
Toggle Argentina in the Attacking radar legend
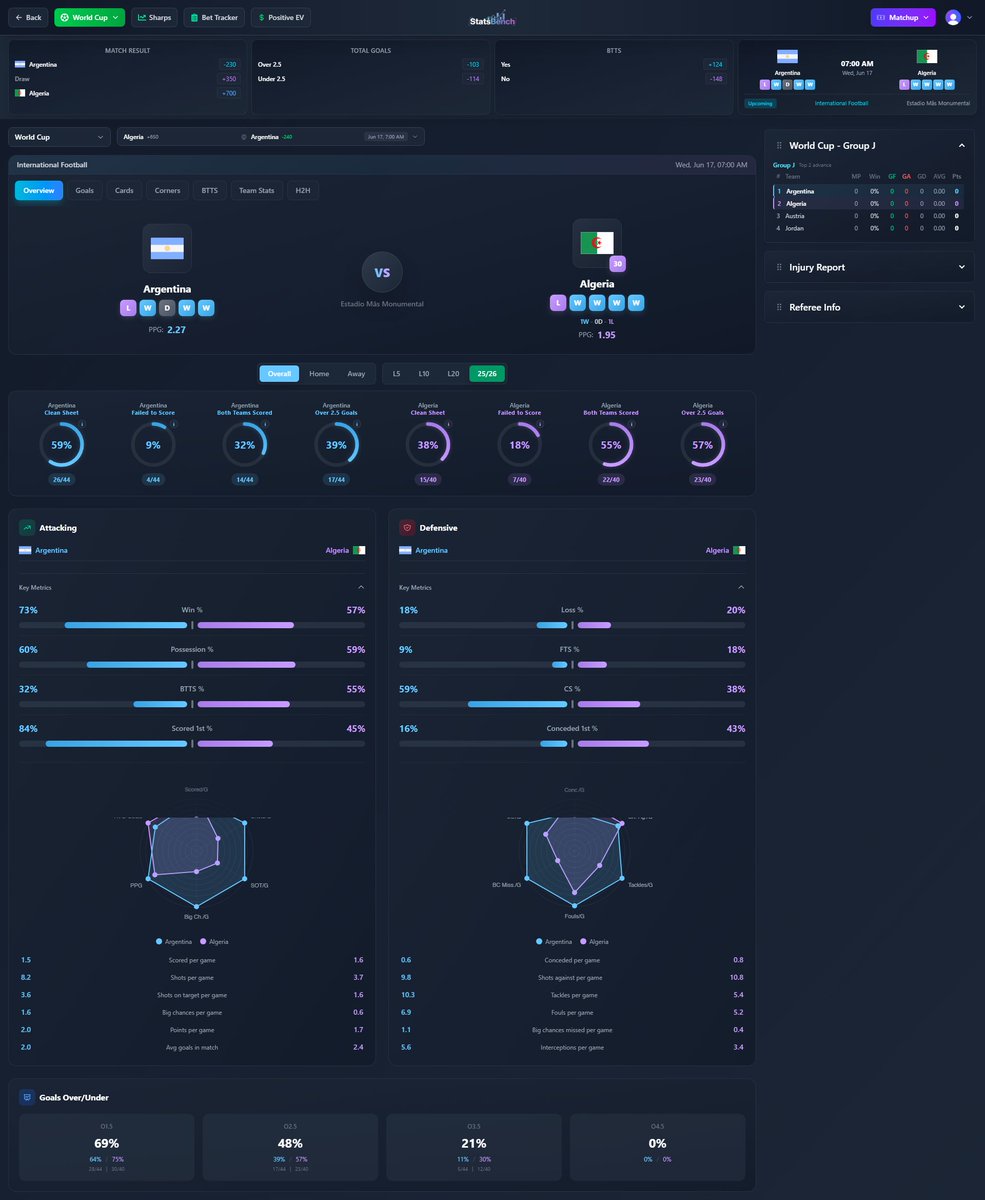tap(174, 941)
